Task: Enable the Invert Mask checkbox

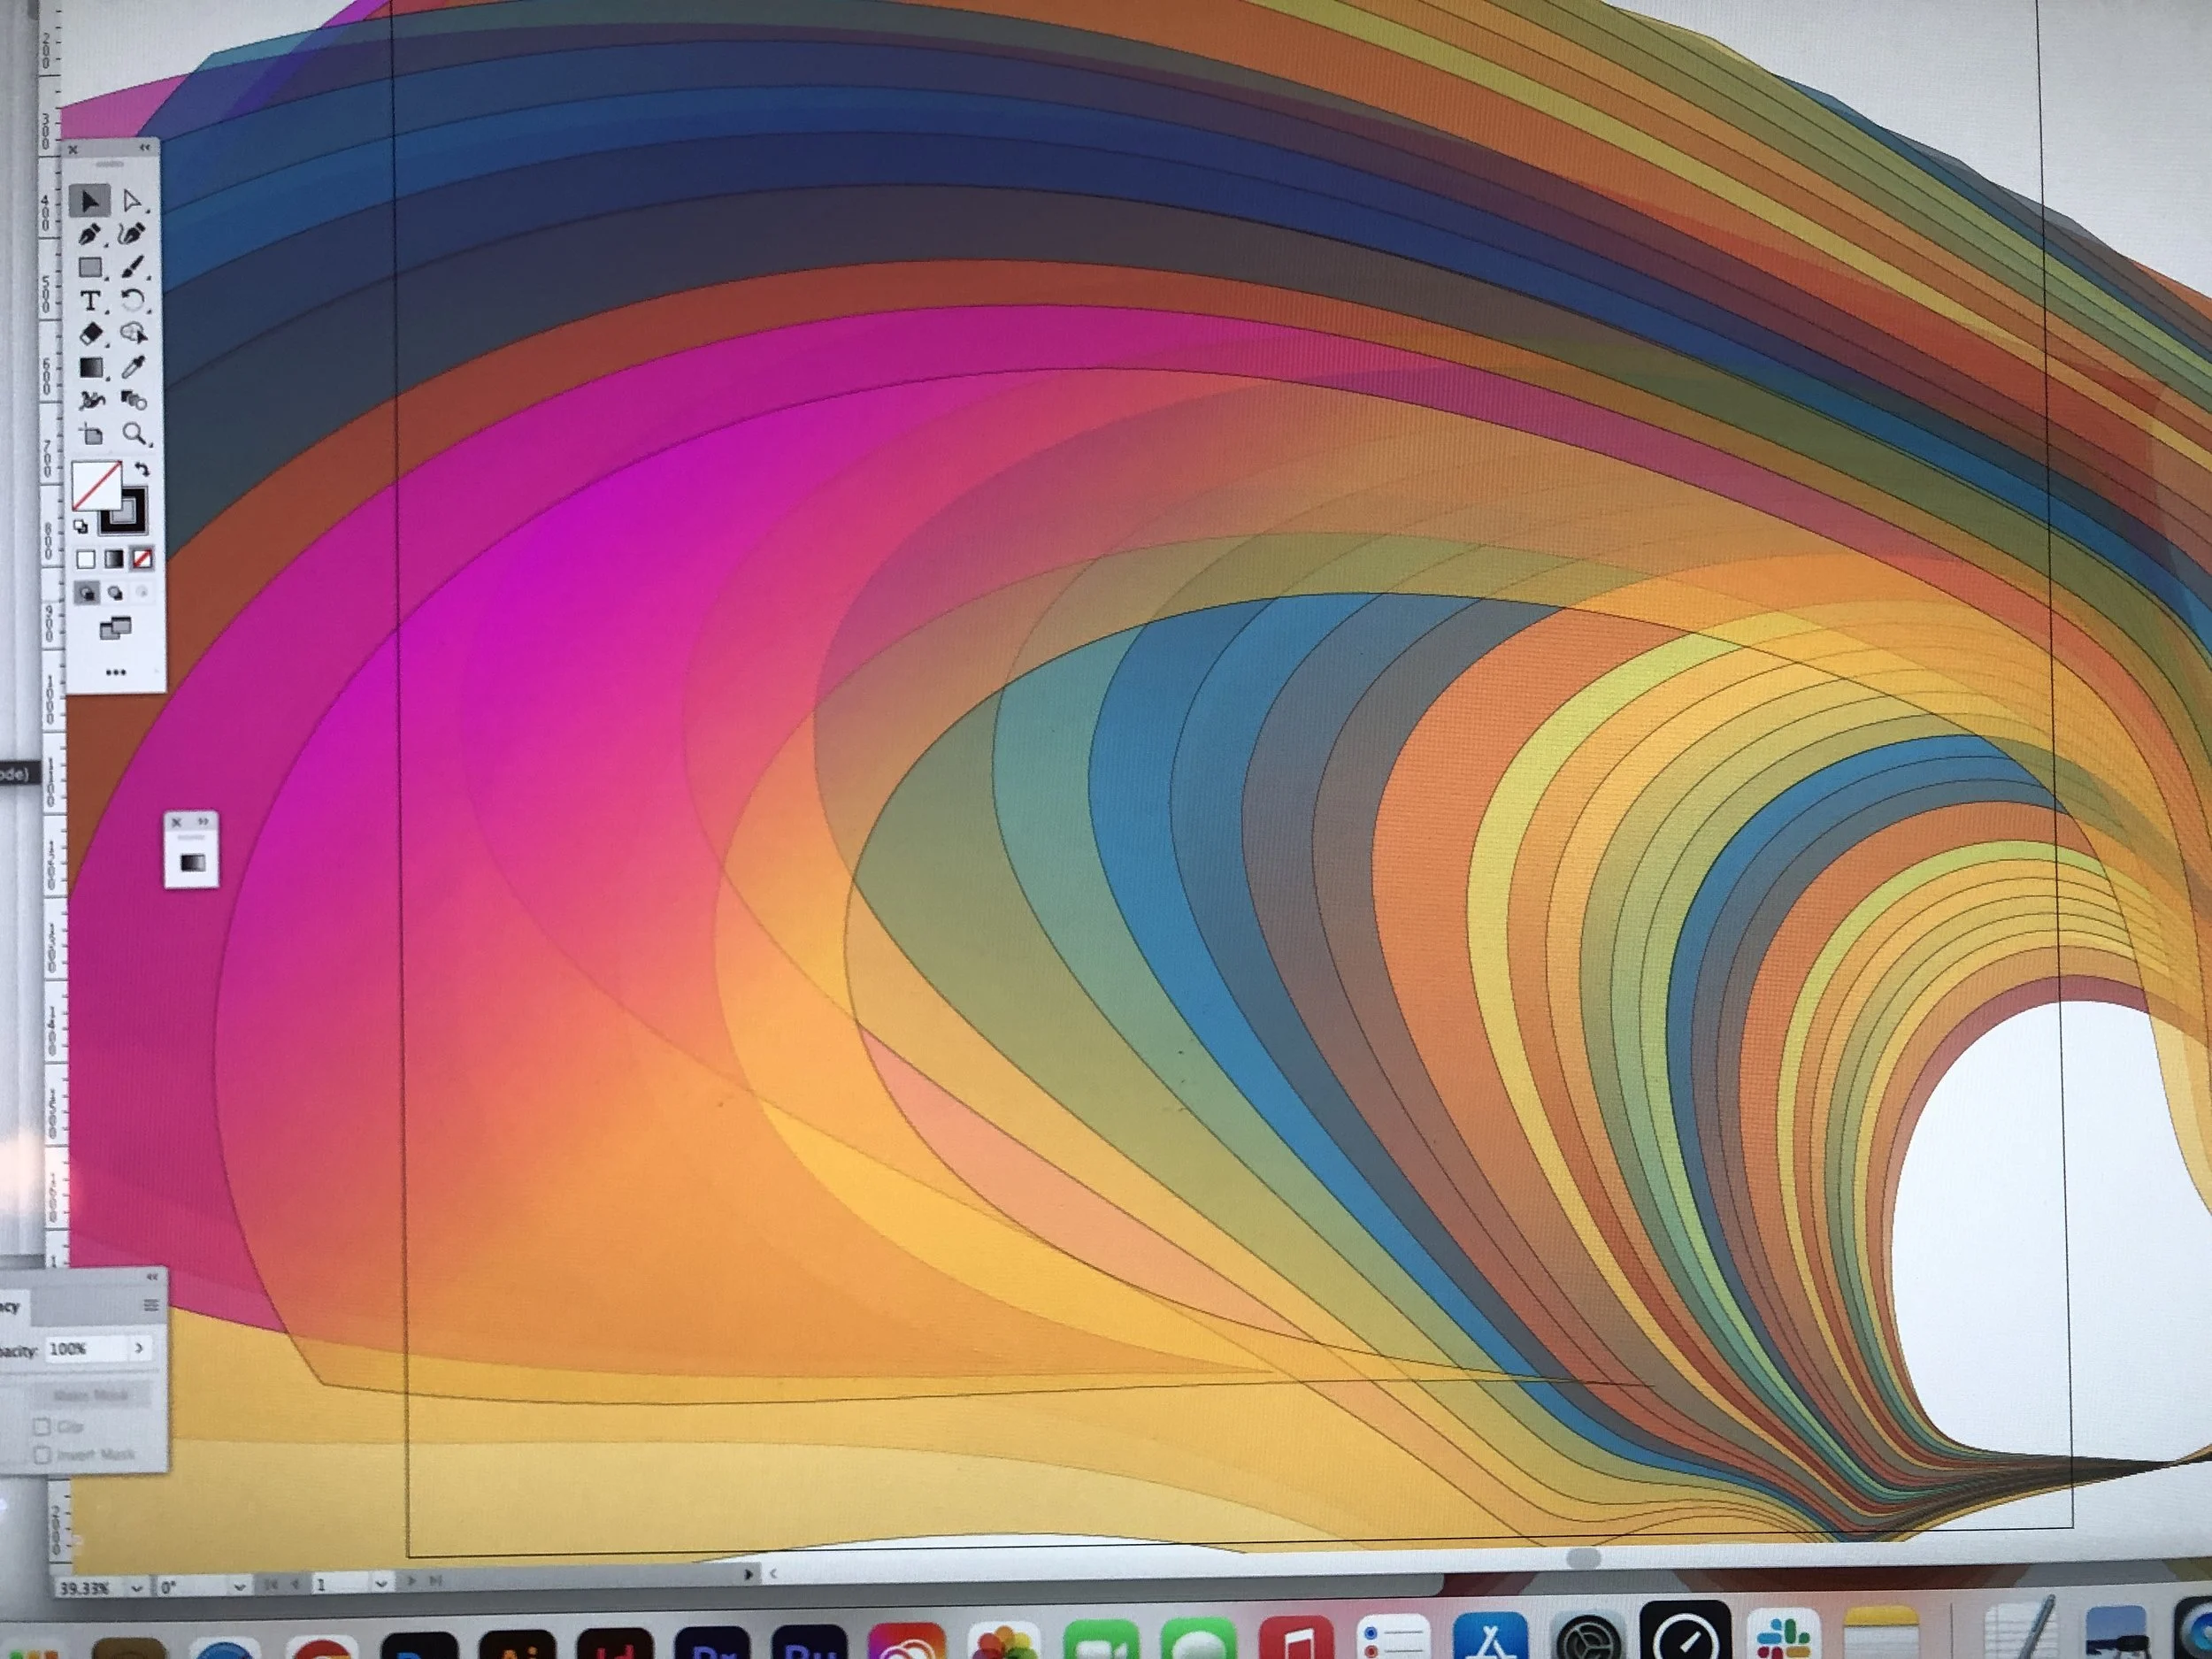Action: (42, 1454)
